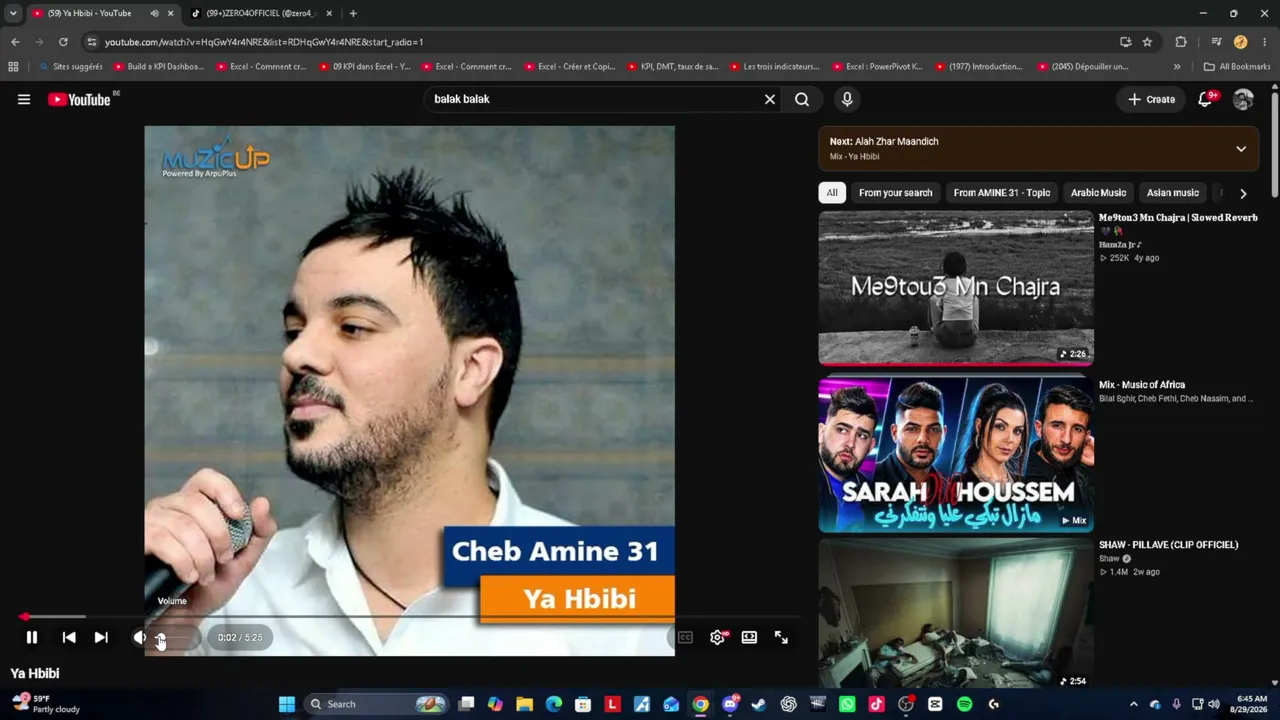Open the Chrome three-dot menu
1280x720 pixels.
[x=1265, y=42]
